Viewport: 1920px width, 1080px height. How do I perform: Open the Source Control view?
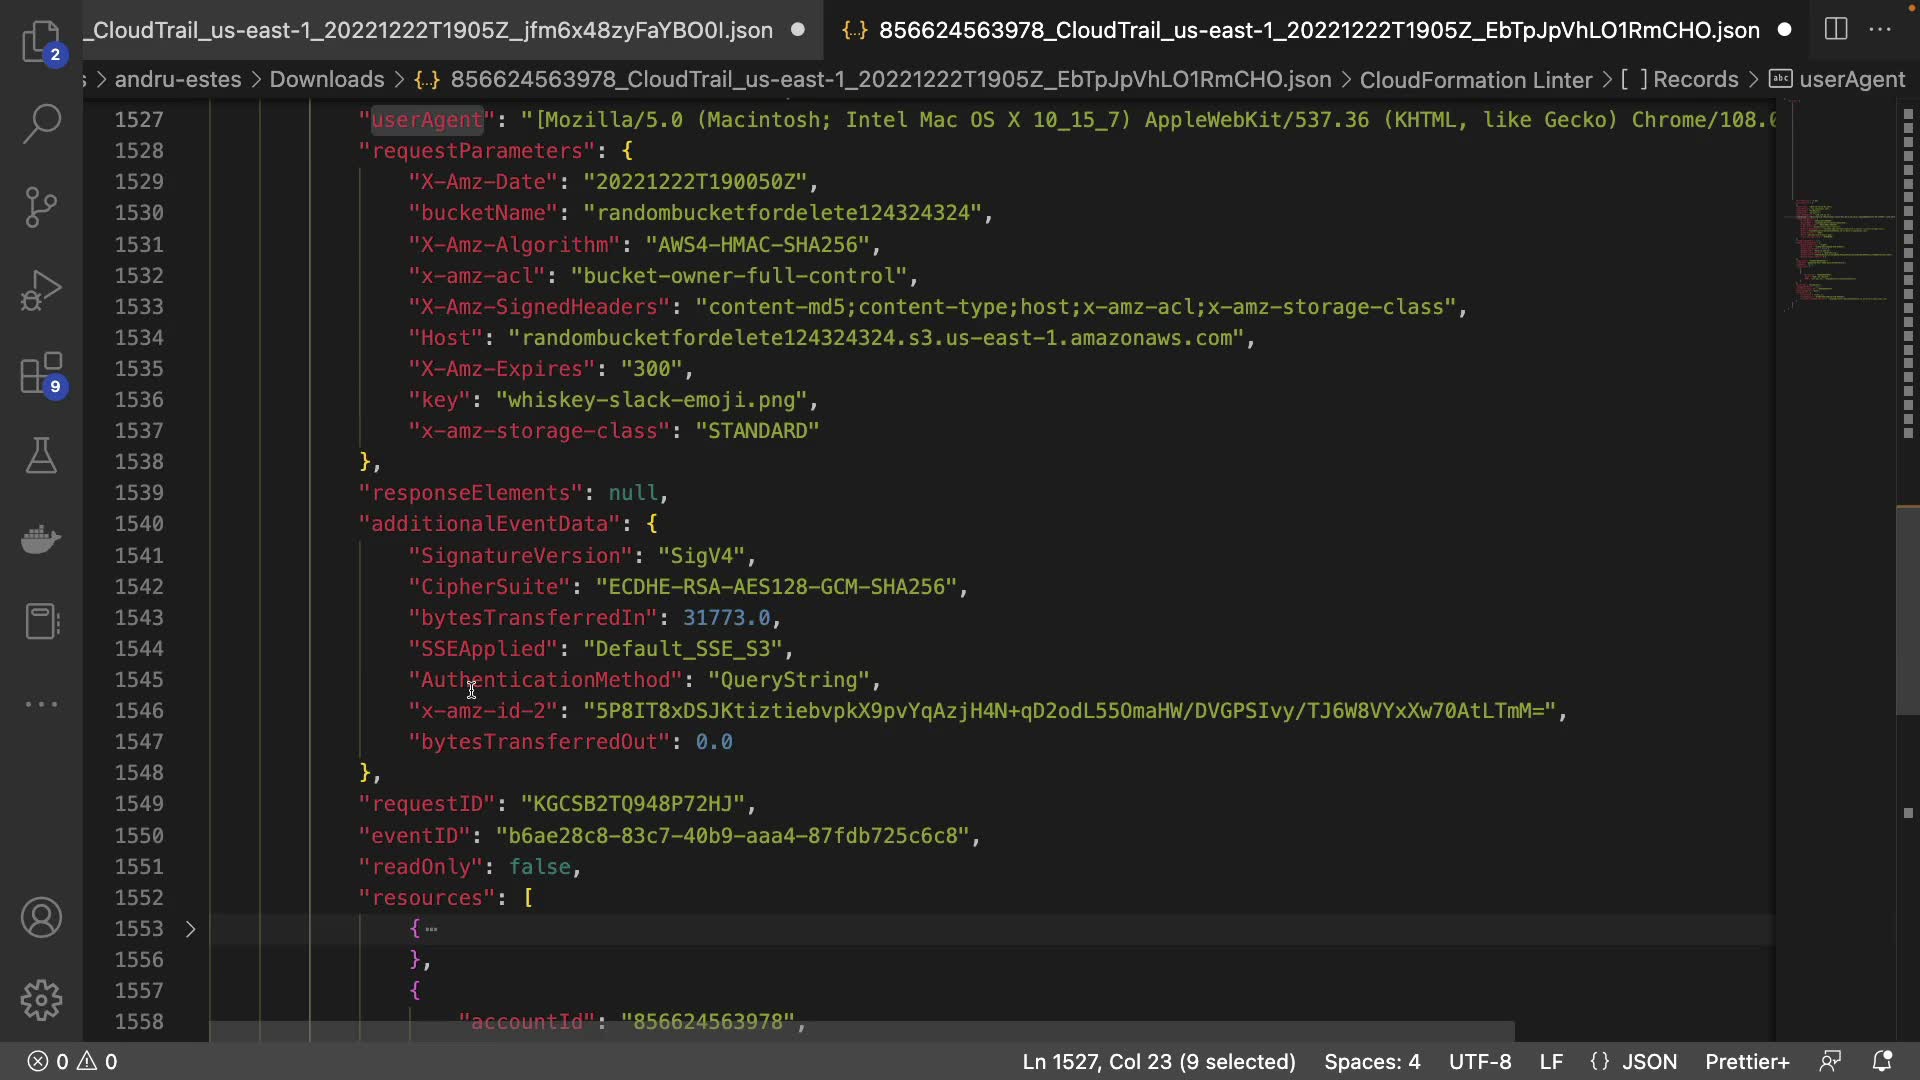41,207
